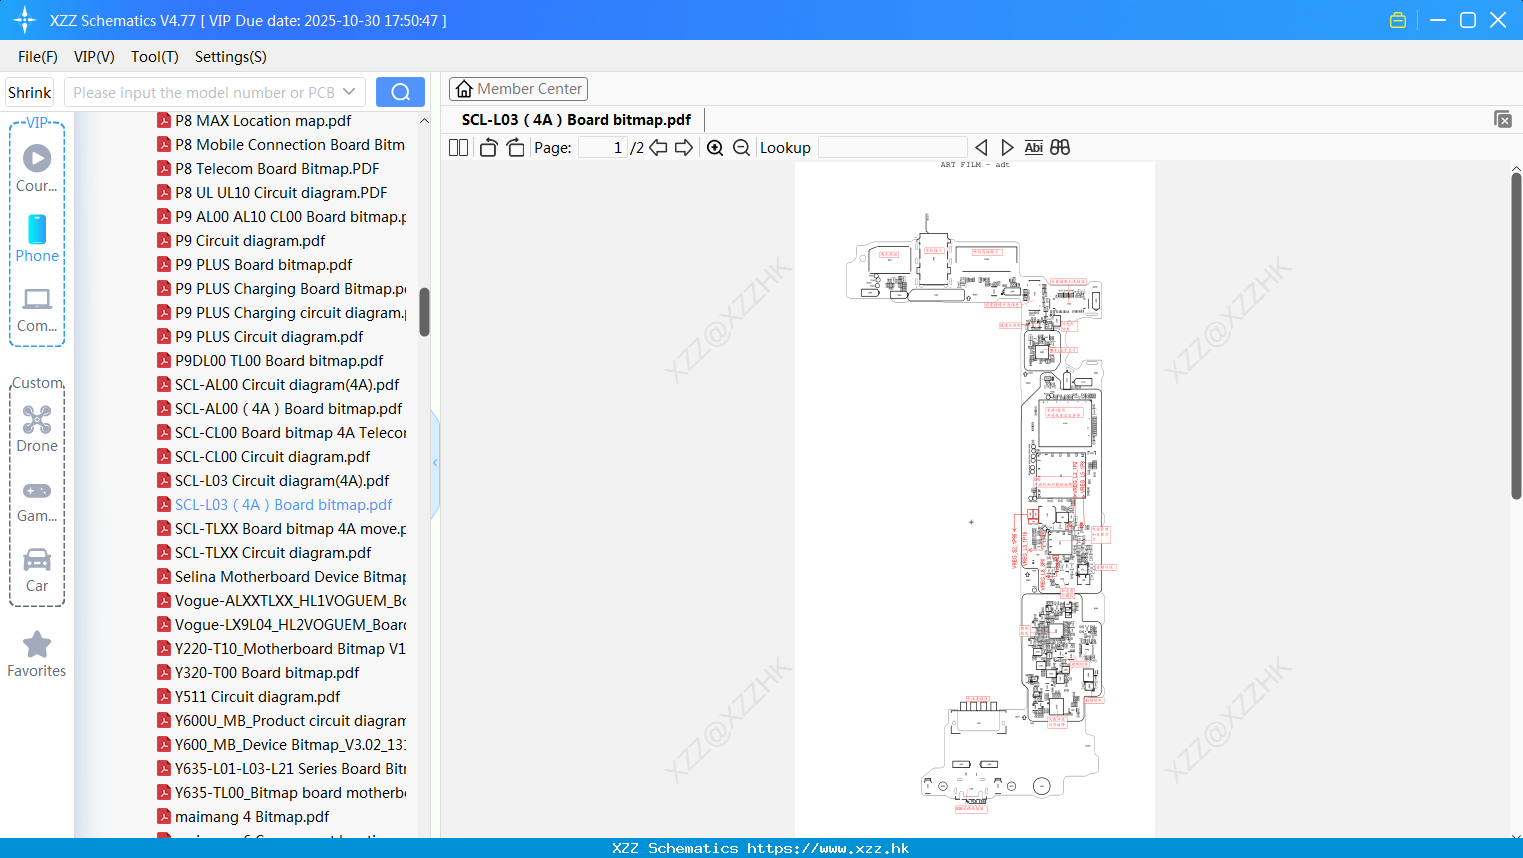Open Y320-T00 Board bitmap.pdf

coord(267,672)
